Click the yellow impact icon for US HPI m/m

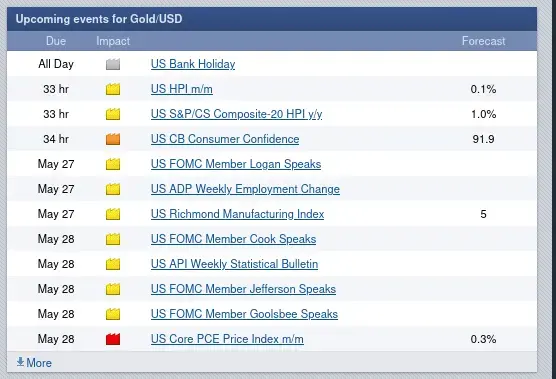(113, 89)
